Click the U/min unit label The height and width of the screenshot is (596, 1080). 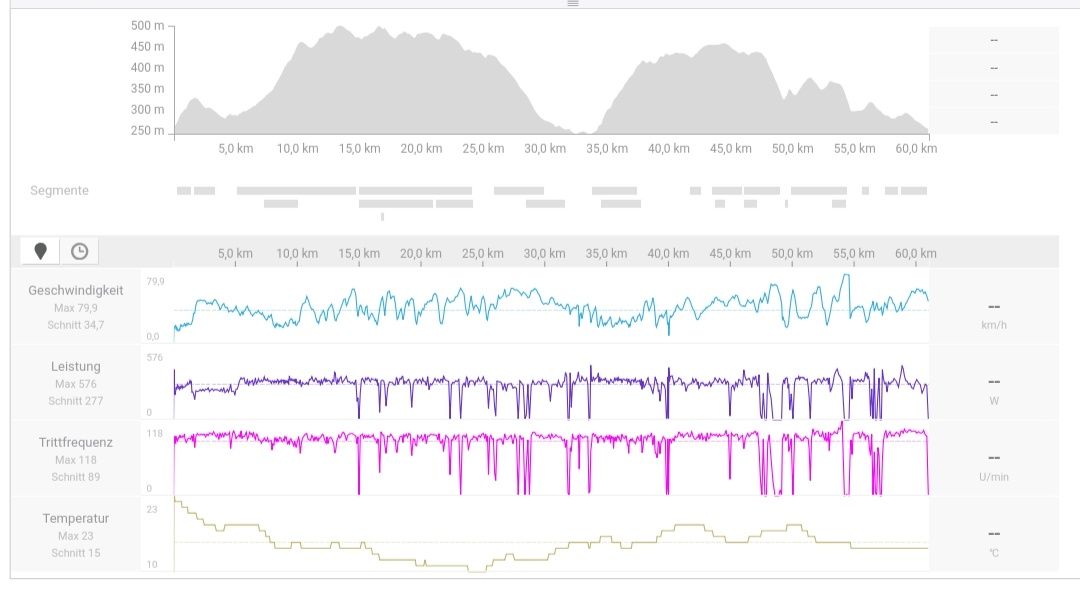click(994, 477)
